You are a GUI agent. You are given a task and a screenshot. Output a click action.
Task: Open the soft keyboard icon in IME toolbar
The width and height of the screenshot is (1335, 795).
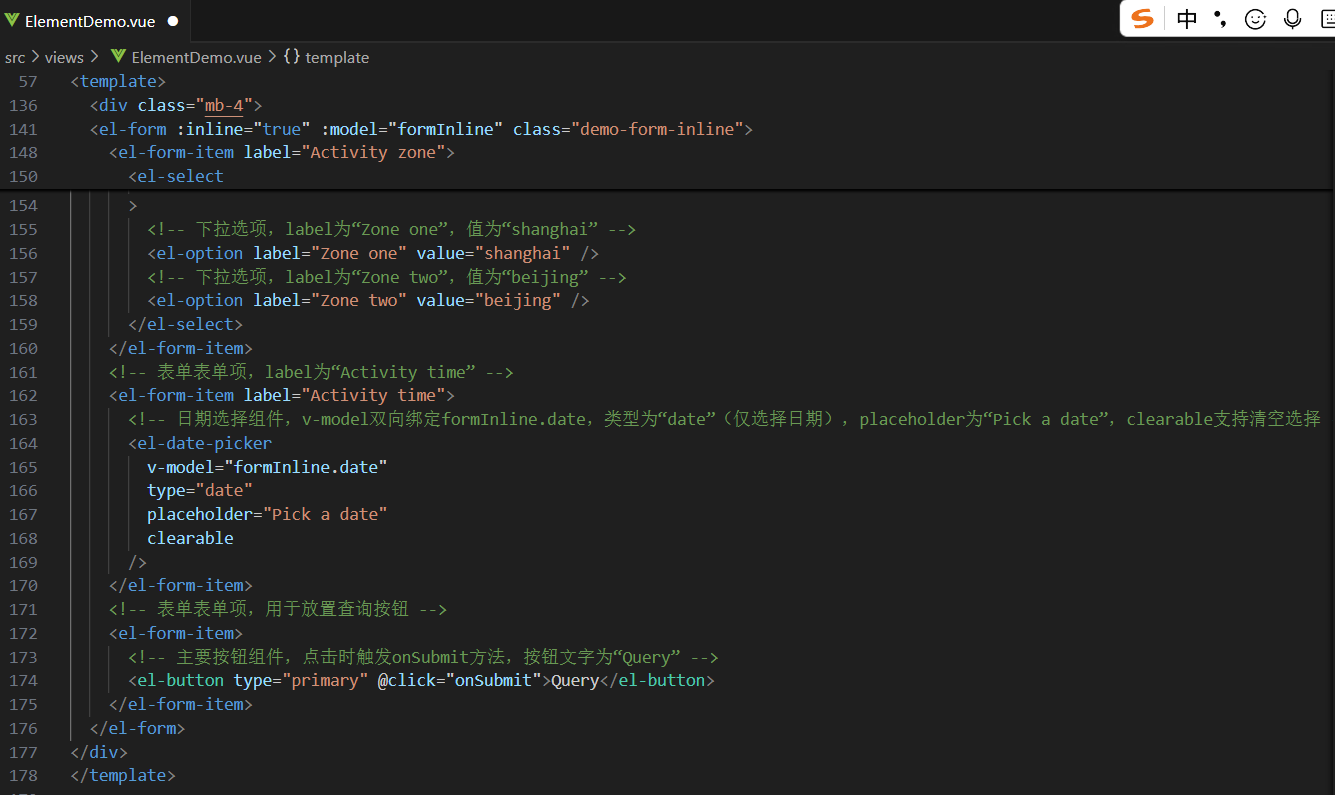[1328, 19]
